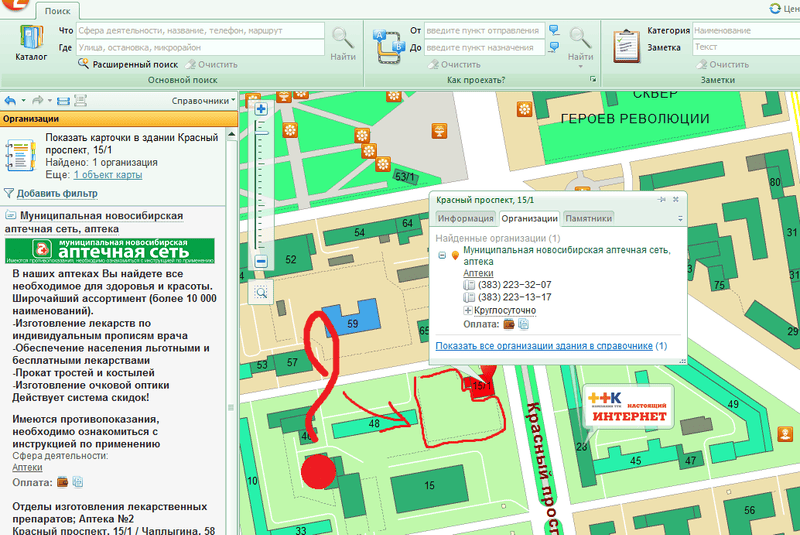
Task: Pin the Красный проспект 15/1 popup
Action: click(661, 200)
